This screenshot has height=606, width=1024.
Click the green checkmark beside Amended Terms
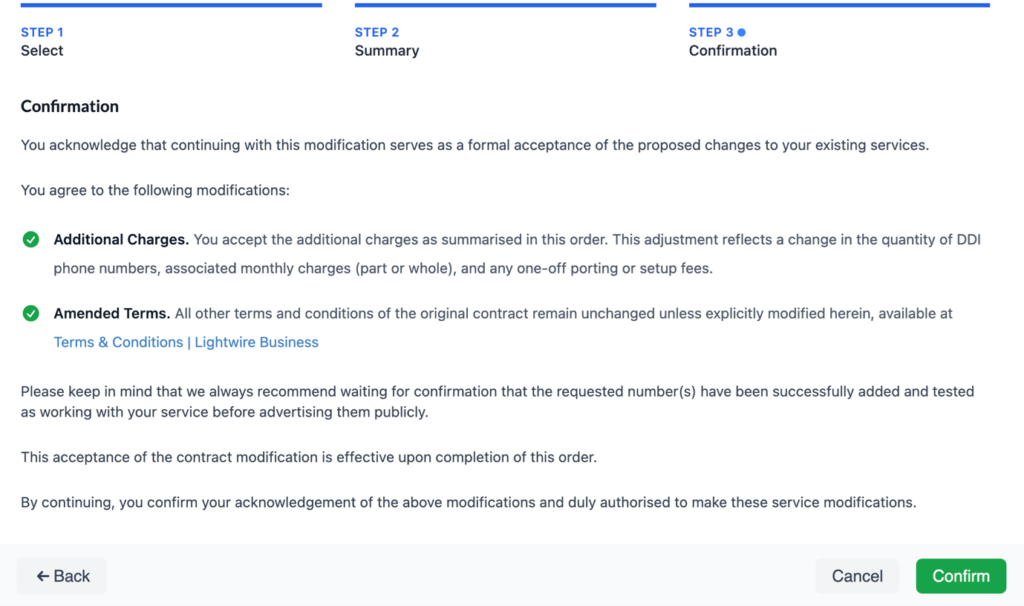click(30, 313)
